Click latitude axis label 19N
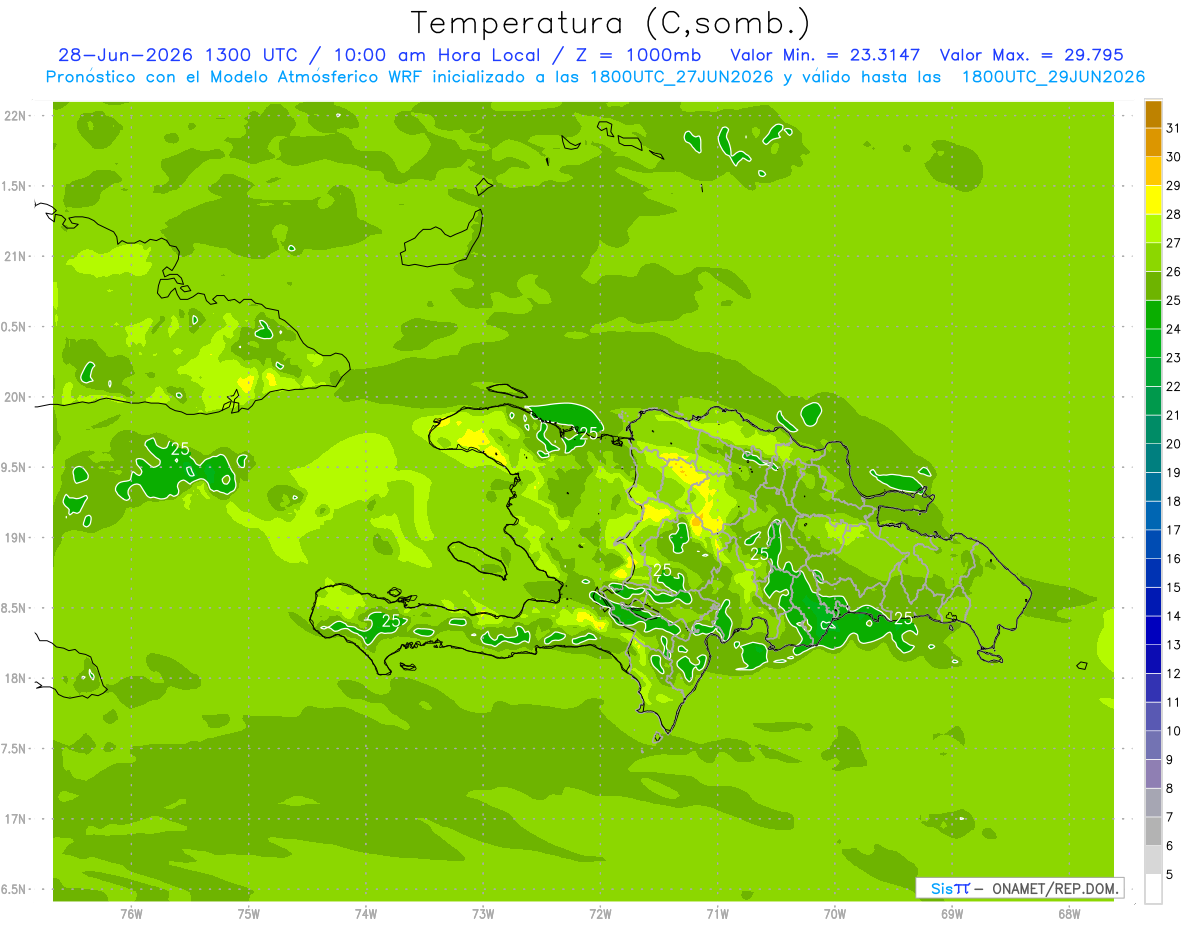 [17, 538]
